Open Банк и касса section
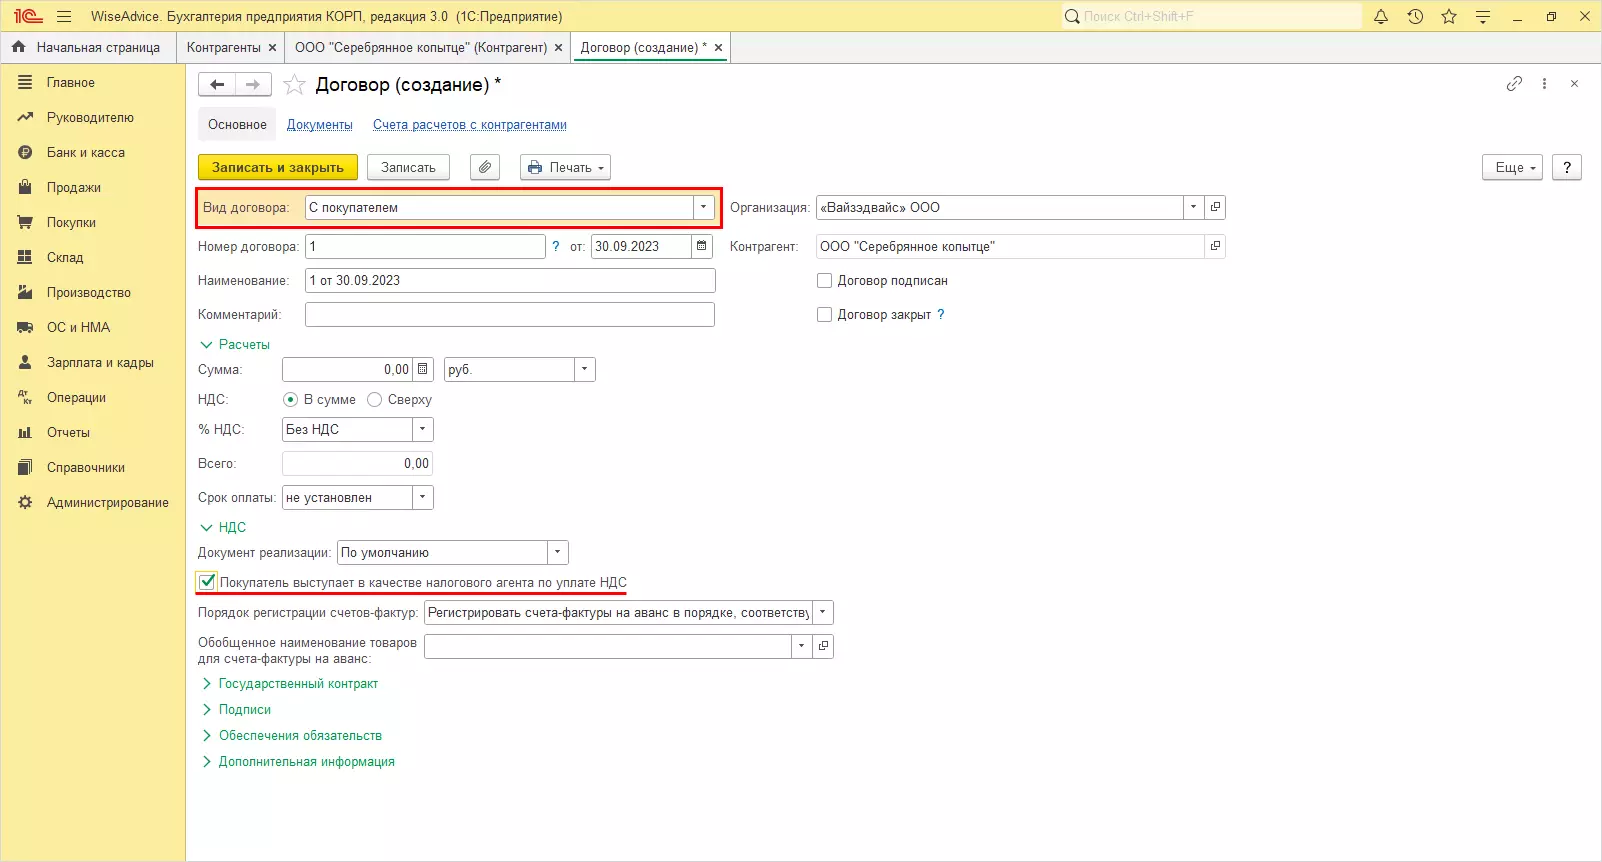The height and width of the screenshot is (862, 1602). click(86, 153)
